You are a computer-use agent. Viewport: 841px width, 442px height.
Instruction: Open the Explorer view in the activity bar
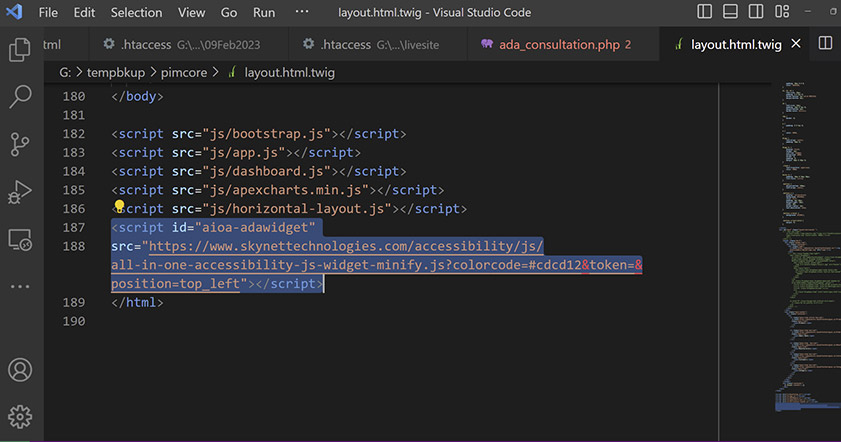point(20,50)
